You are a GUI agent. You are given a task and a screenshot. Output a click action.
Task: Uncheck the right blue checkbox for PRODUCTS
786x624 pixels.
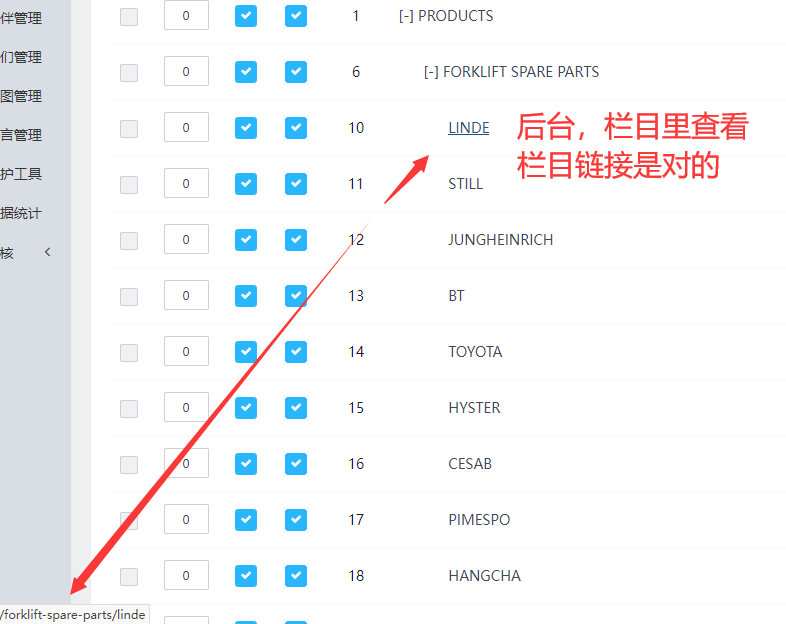[296, 16]
